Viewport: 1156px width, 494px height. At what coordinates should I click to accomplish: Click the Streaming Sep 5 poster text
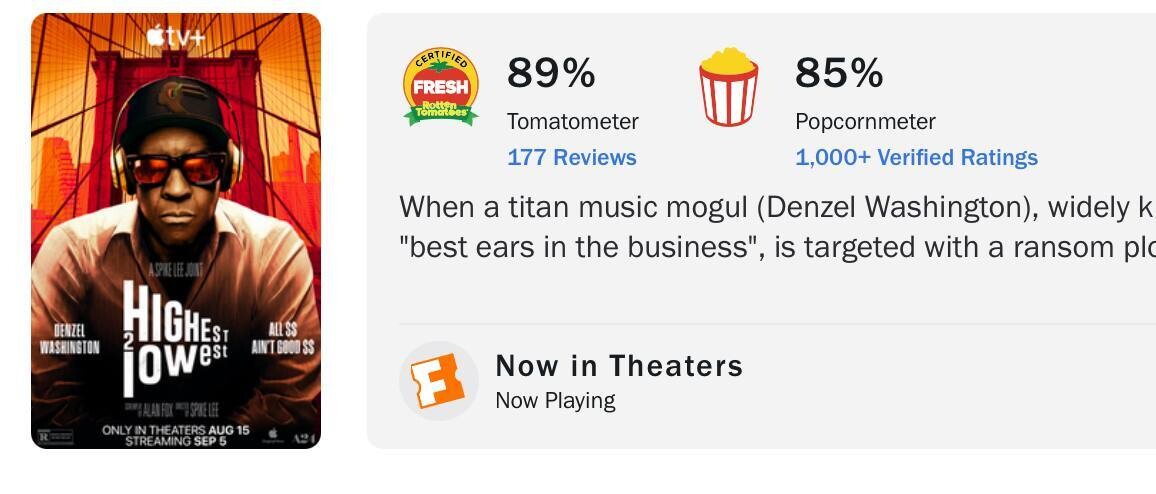[175, 441]
